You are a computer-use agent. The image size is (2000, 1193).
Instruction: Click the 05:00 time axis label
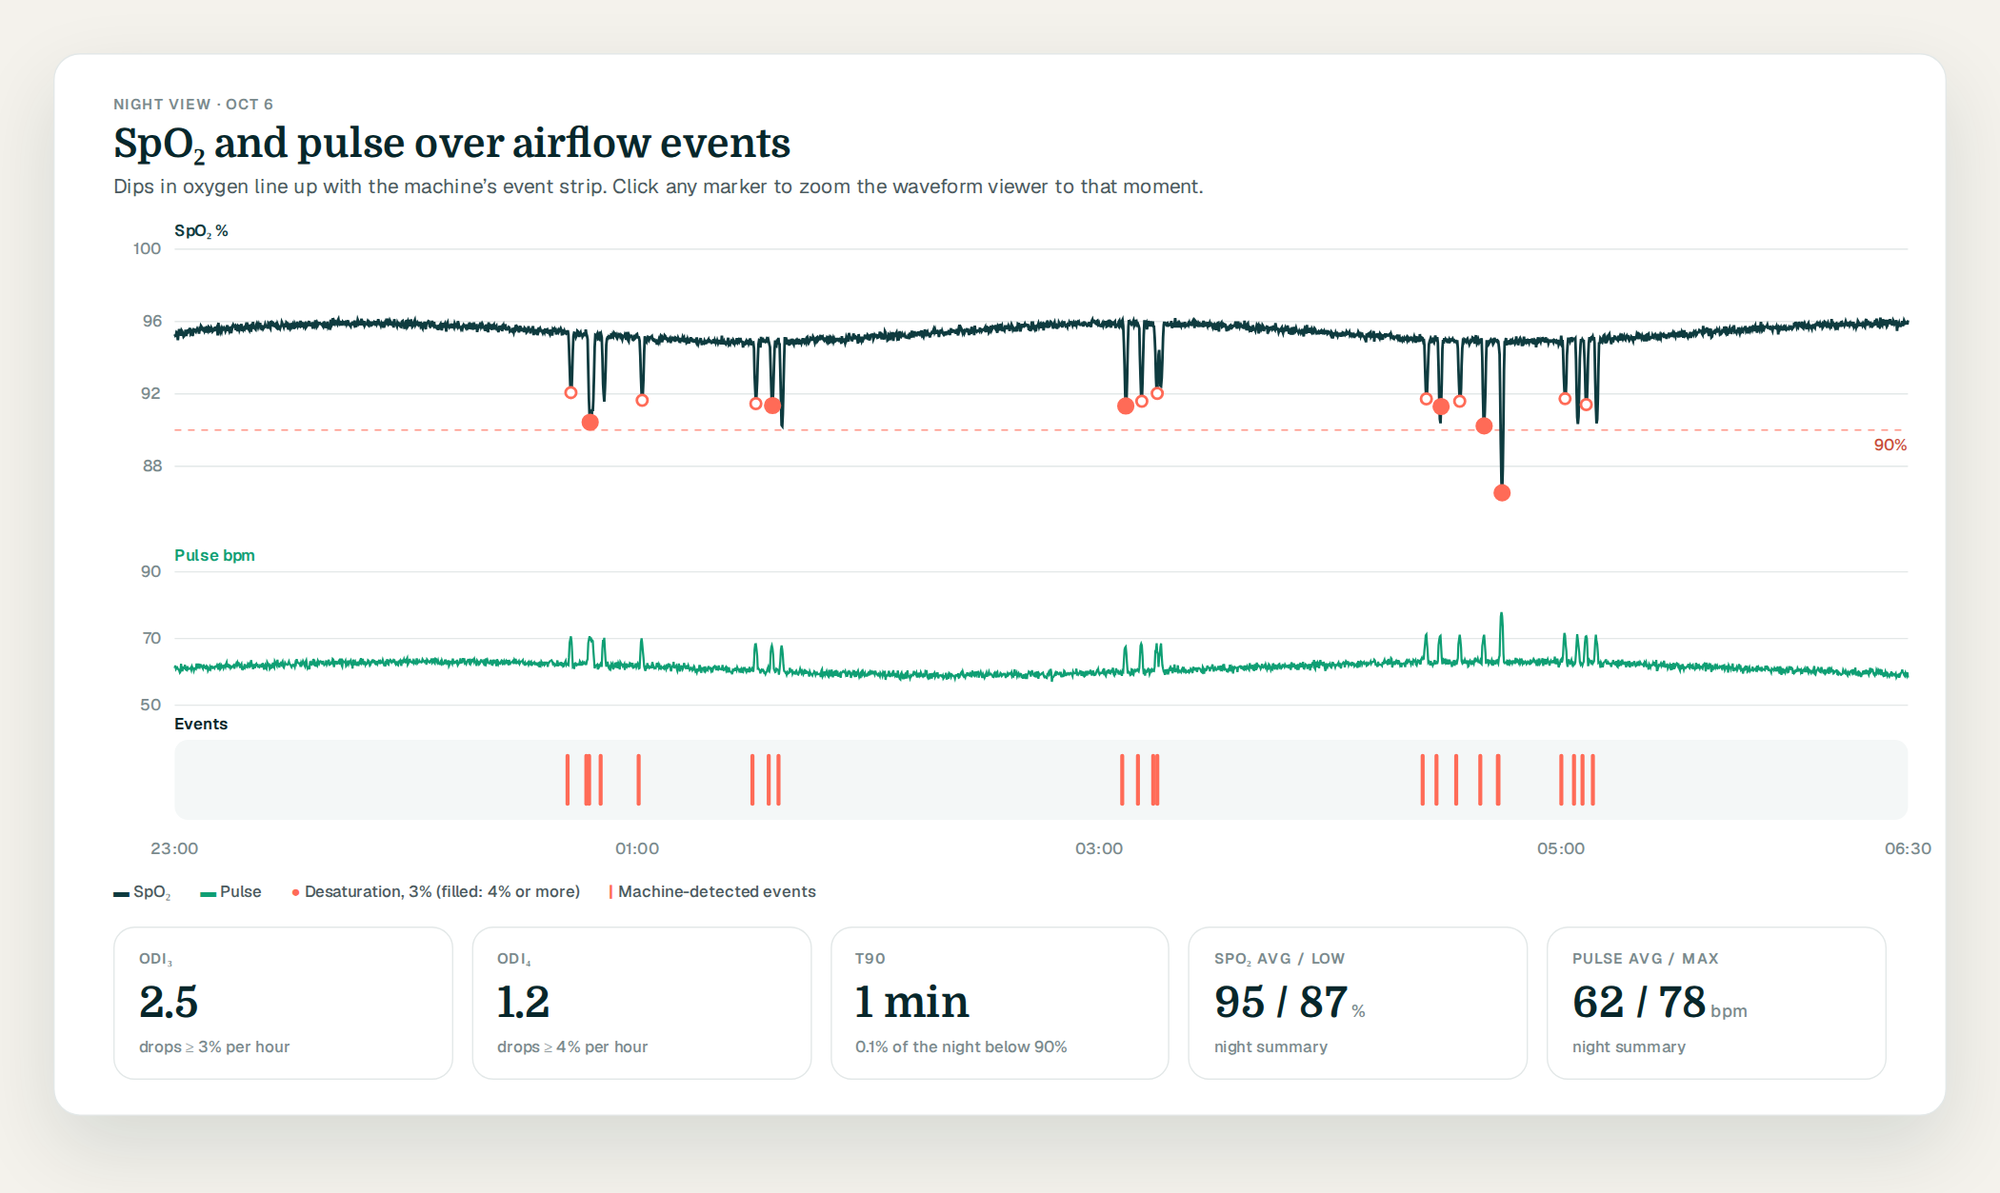pyautogui.click(x=1561, y=849)
